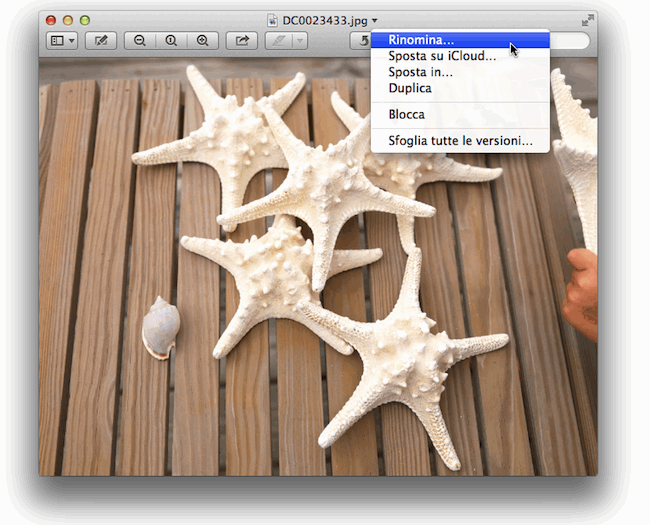This screenshot has height=525, width=650.
Task: Click the highlight marker pen icon
Action: (x=278, y=41)
